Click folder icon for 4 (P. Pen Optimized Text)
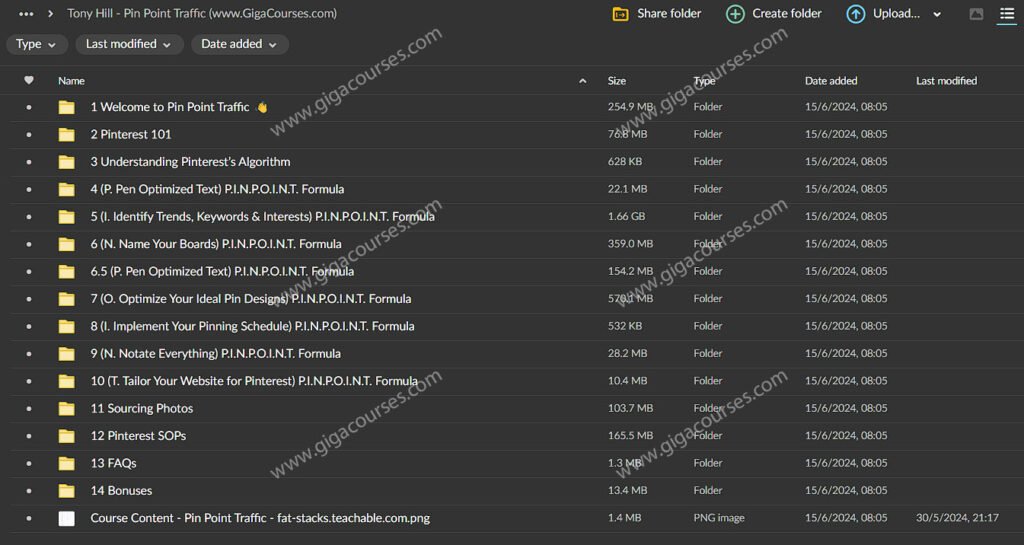Screen dimensions: 1024x545 click(67, 189)
